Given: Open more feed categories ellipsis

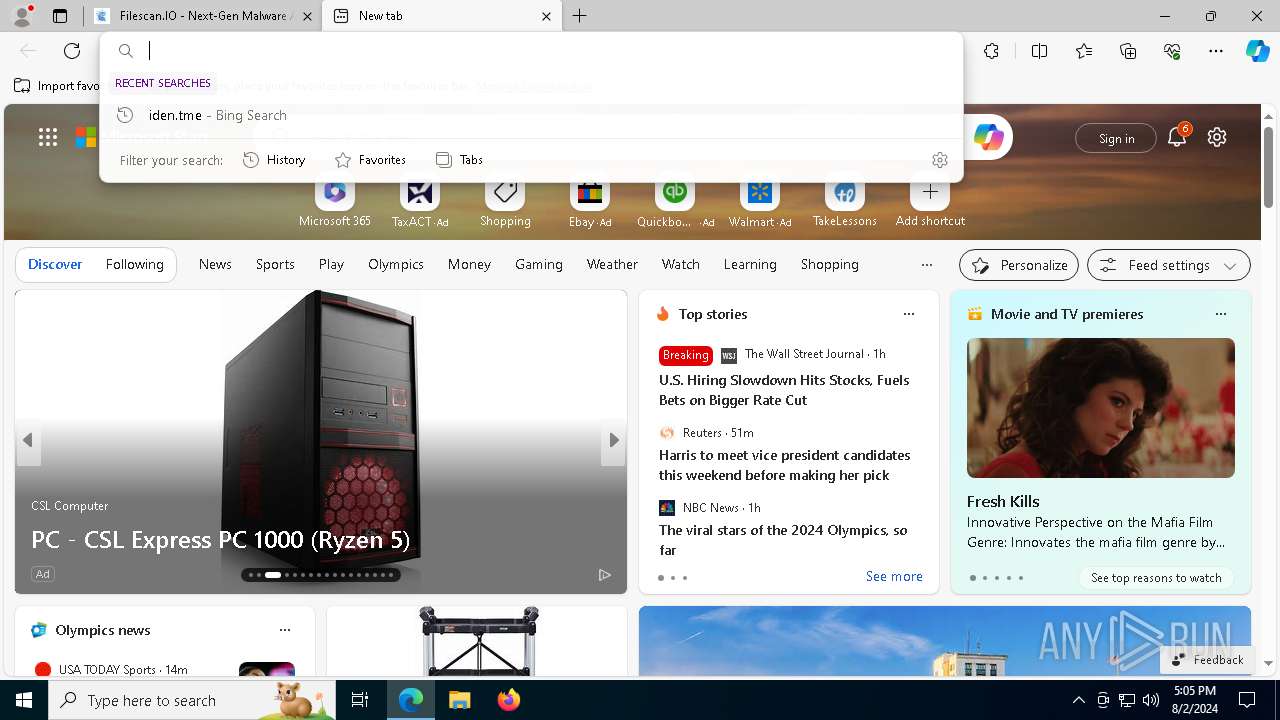Looking at the screenshot, I should pos(926,265).
